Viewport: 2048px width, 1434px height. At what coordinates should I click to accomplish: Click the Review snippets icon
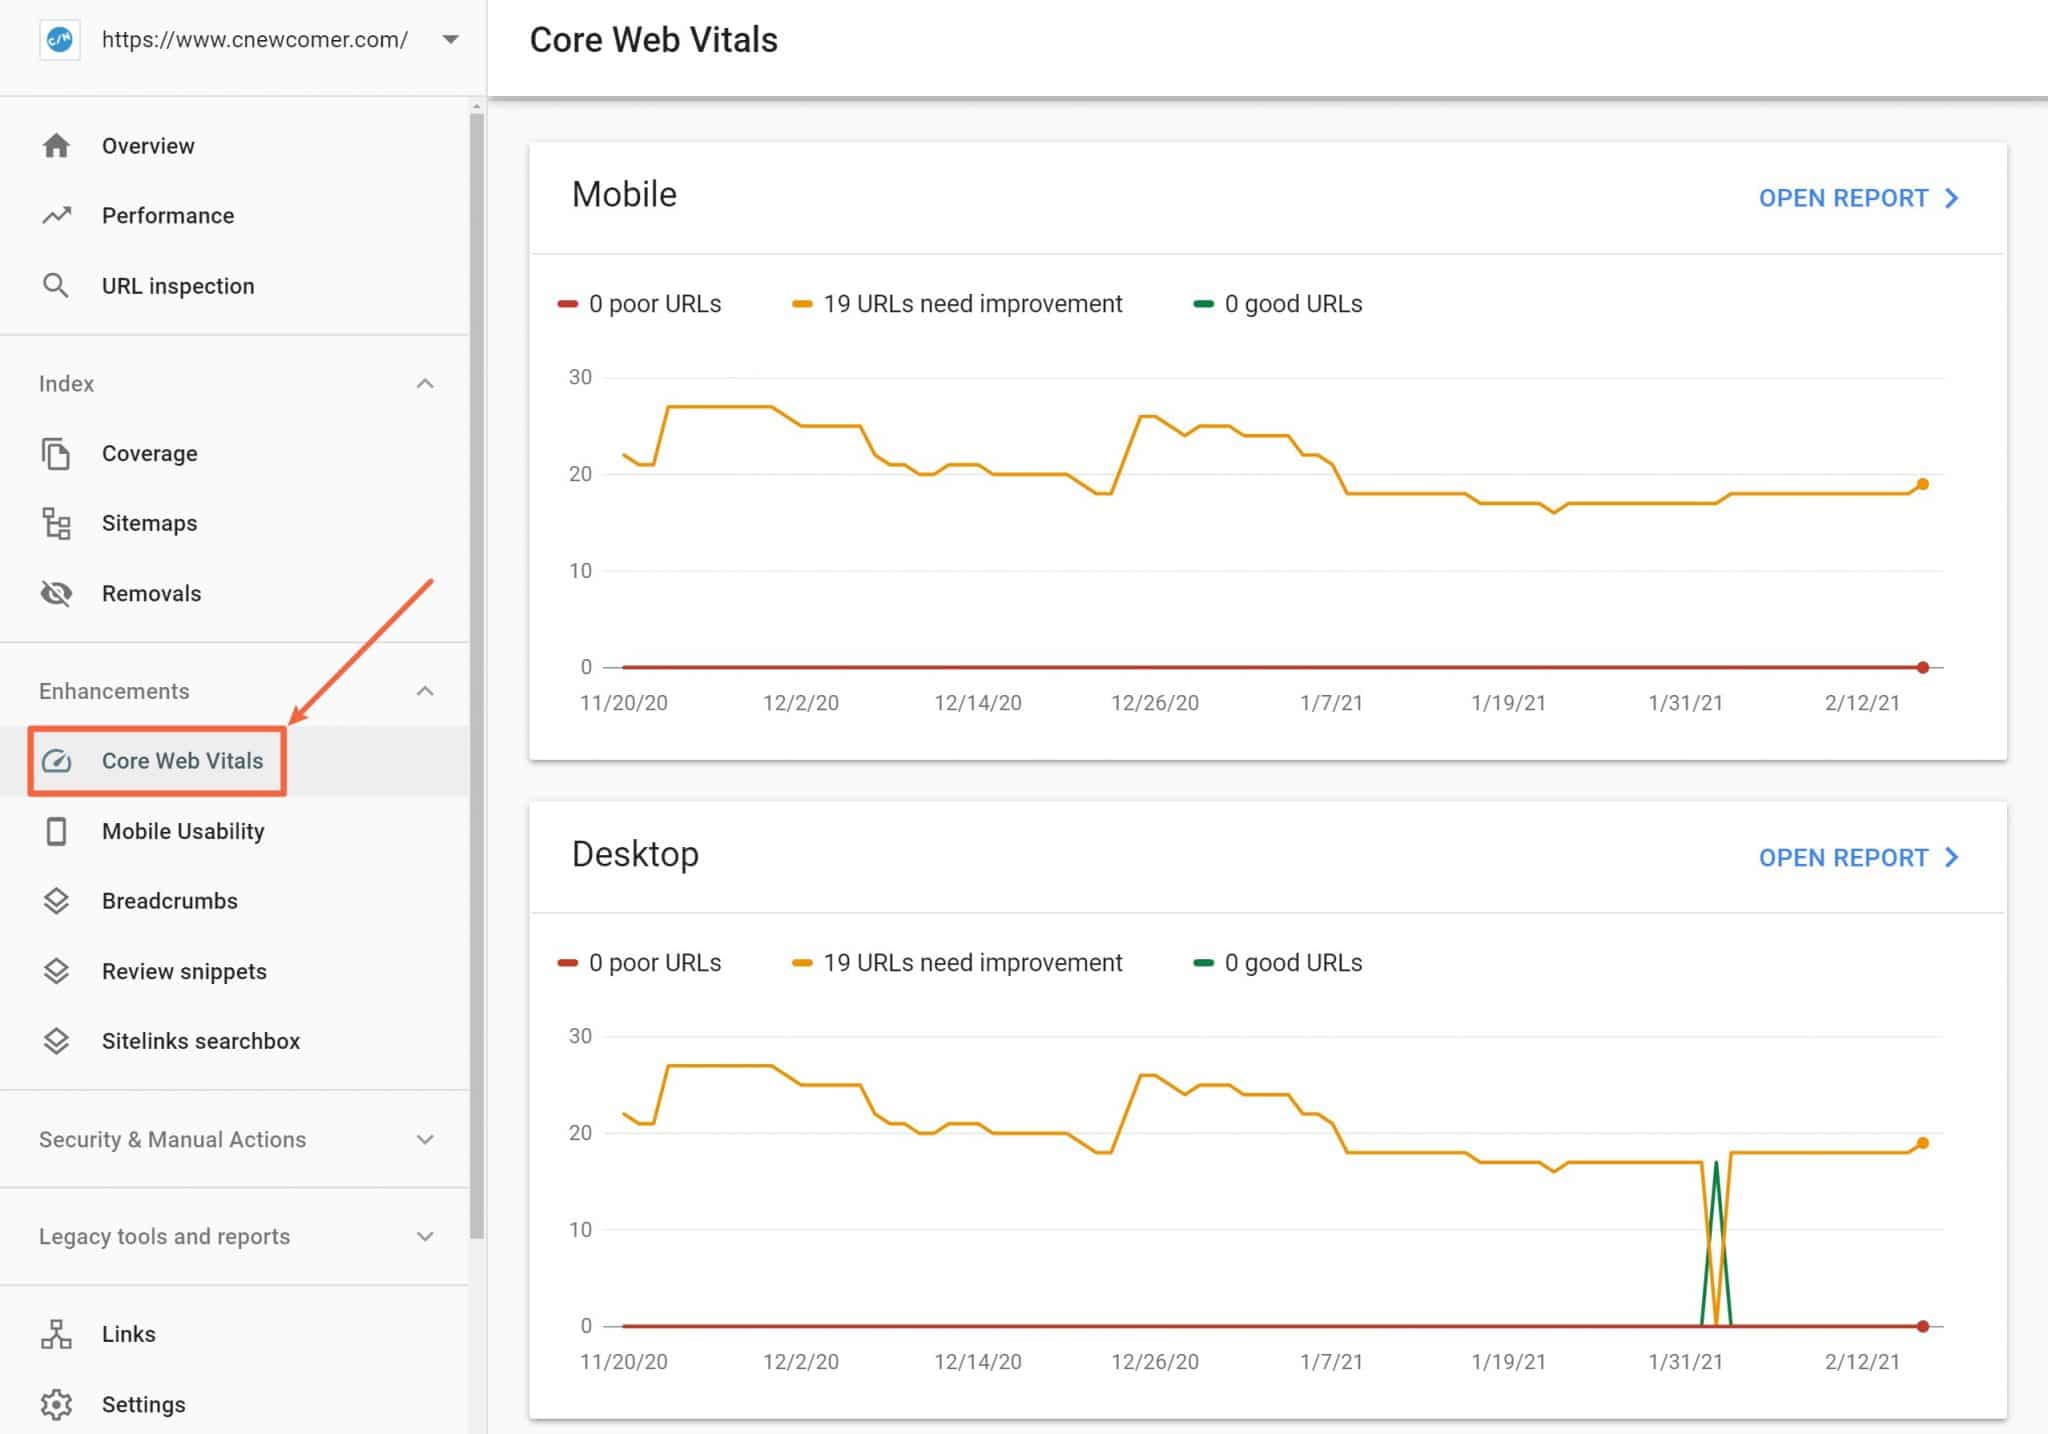coord(58,970)
